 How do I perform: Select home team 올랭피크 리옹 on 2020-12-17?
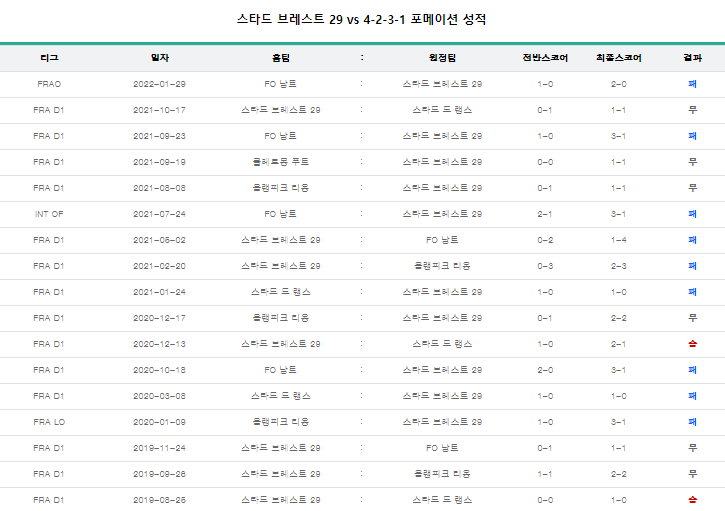(x=281, y=318)
